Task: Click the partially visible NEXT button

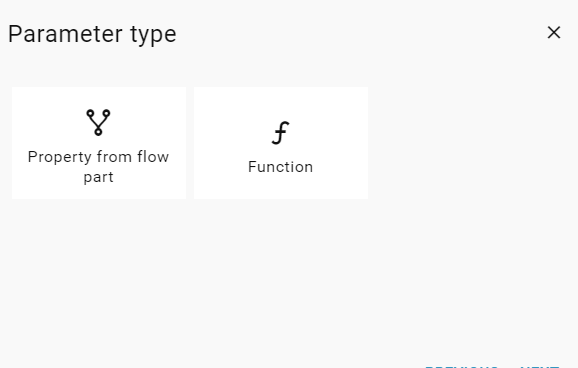Action: click(540, 367)
